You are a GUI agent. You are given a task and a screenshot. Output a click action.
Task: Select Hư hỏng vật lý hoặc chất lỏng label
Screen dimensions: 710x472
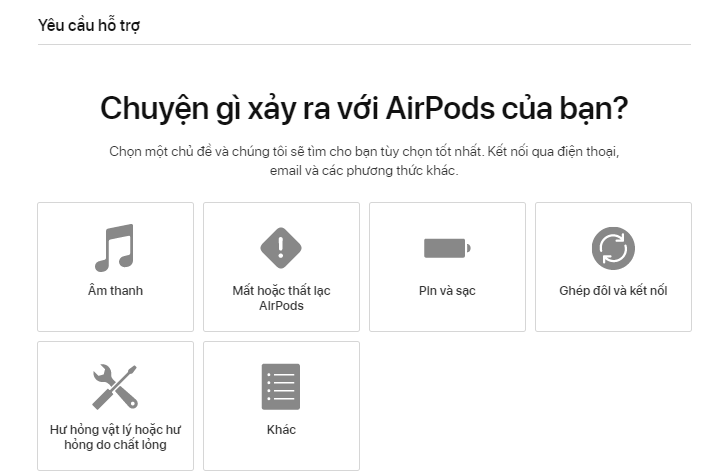click(115, 437)
